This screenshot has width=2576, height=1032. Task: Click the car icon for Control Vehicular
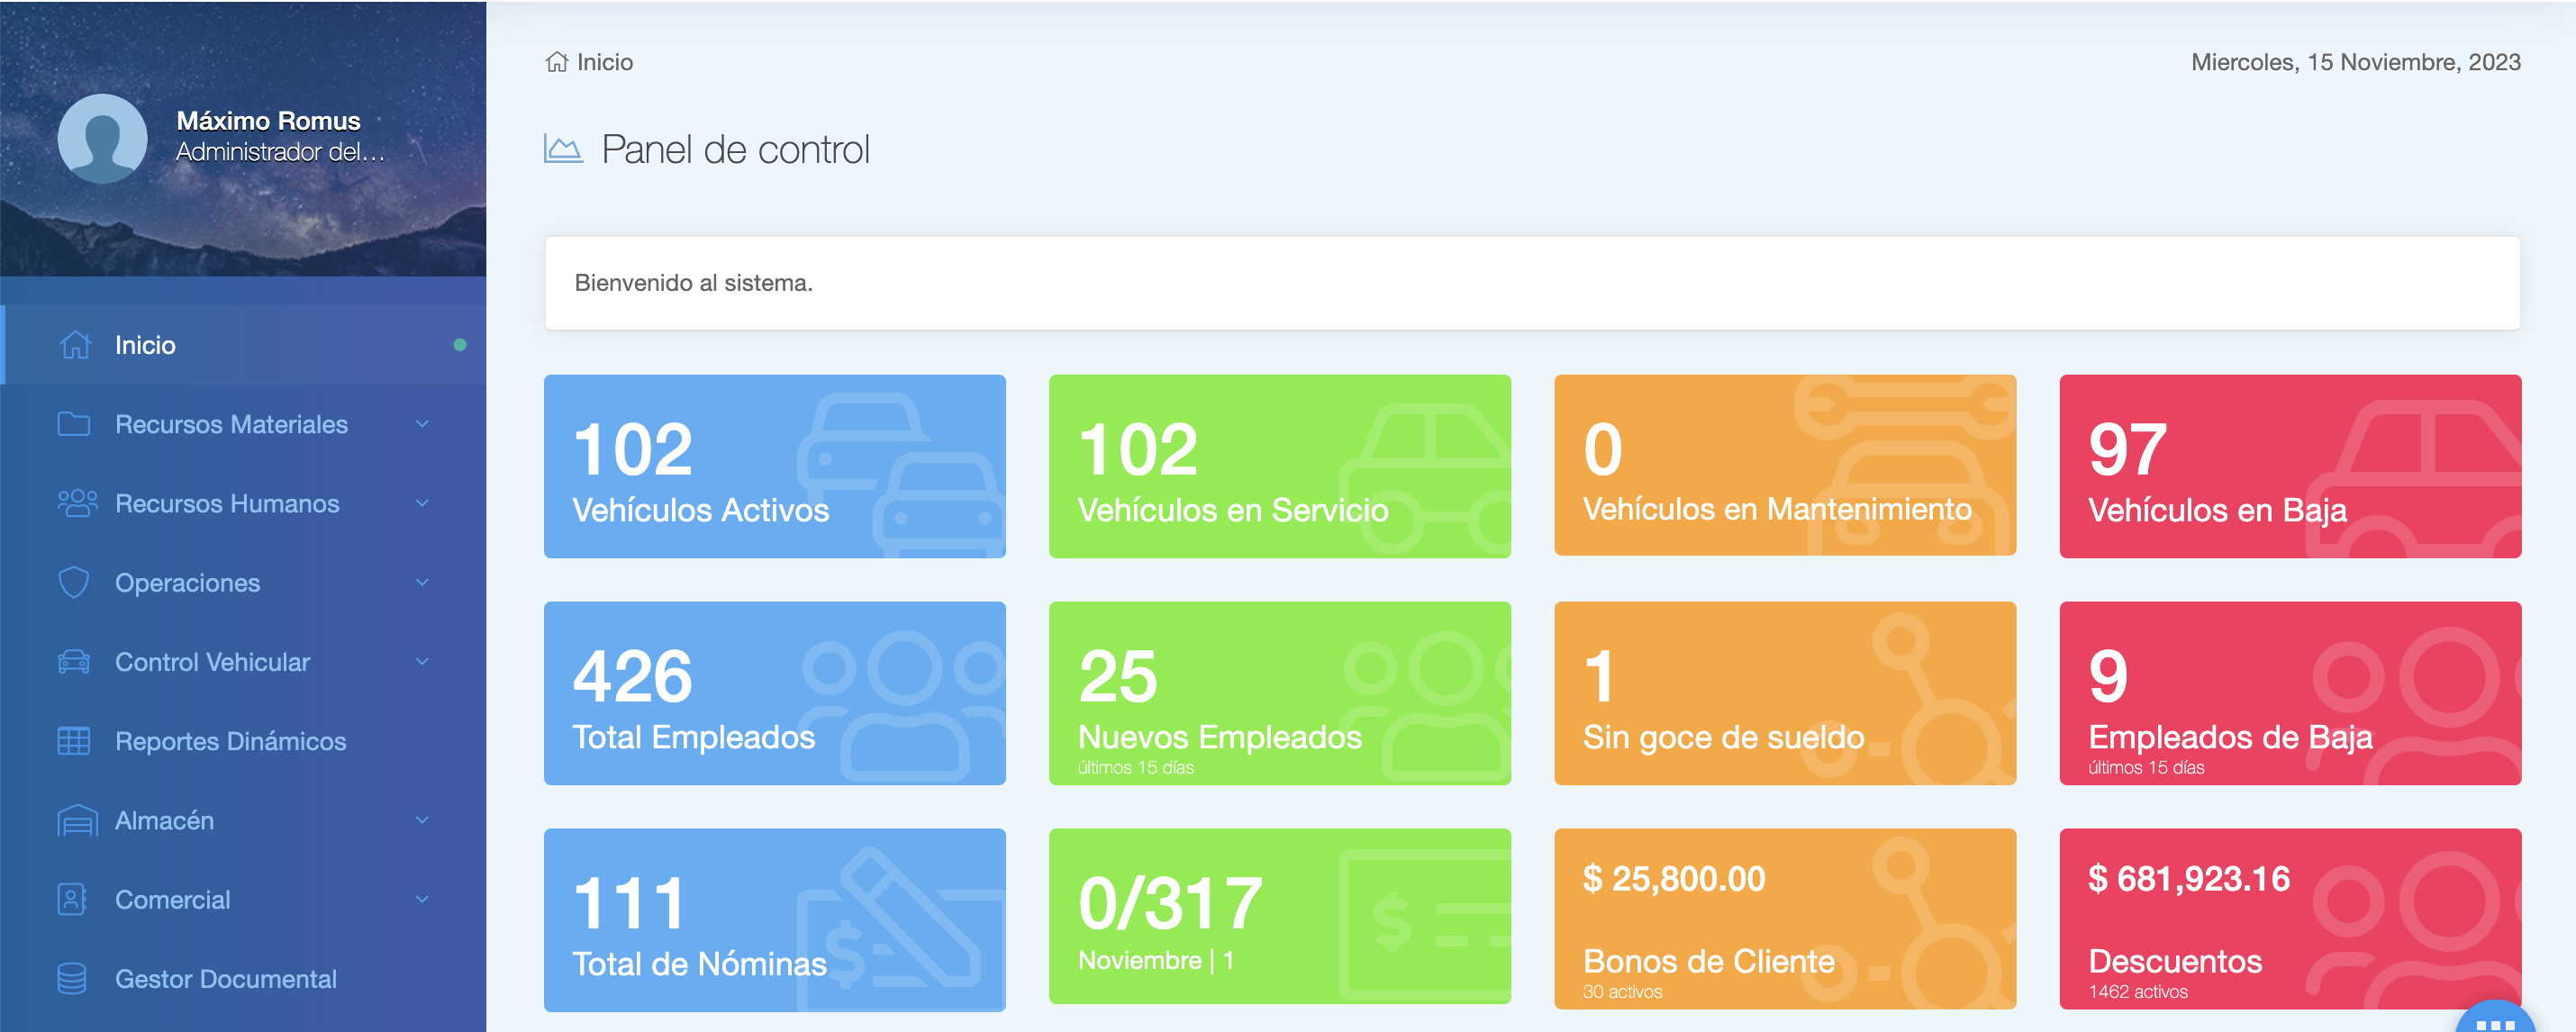click(74, 662)
